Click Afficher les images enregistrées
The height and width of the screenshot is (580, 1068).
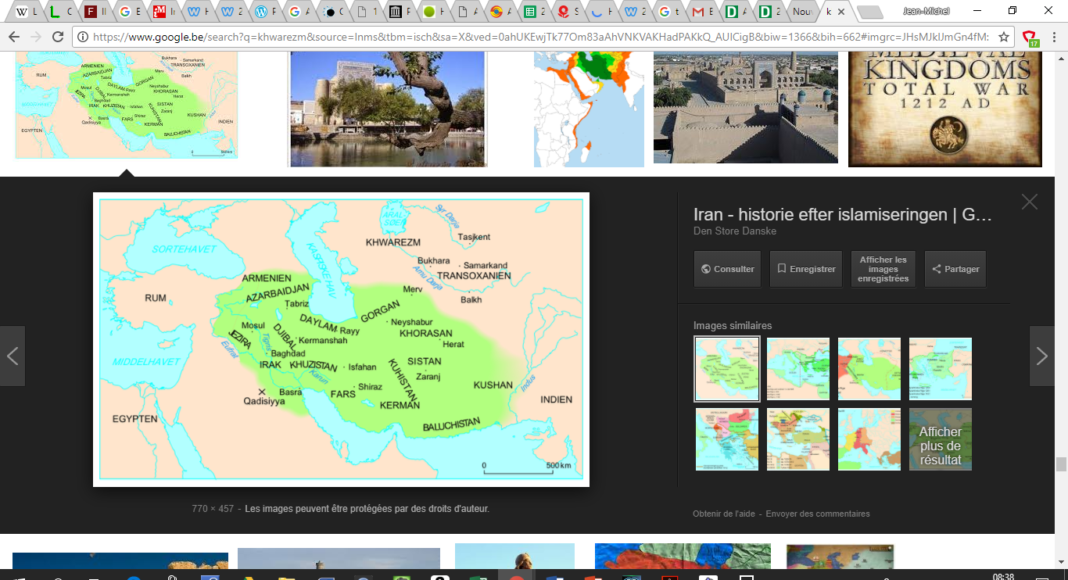click(882, 269)
